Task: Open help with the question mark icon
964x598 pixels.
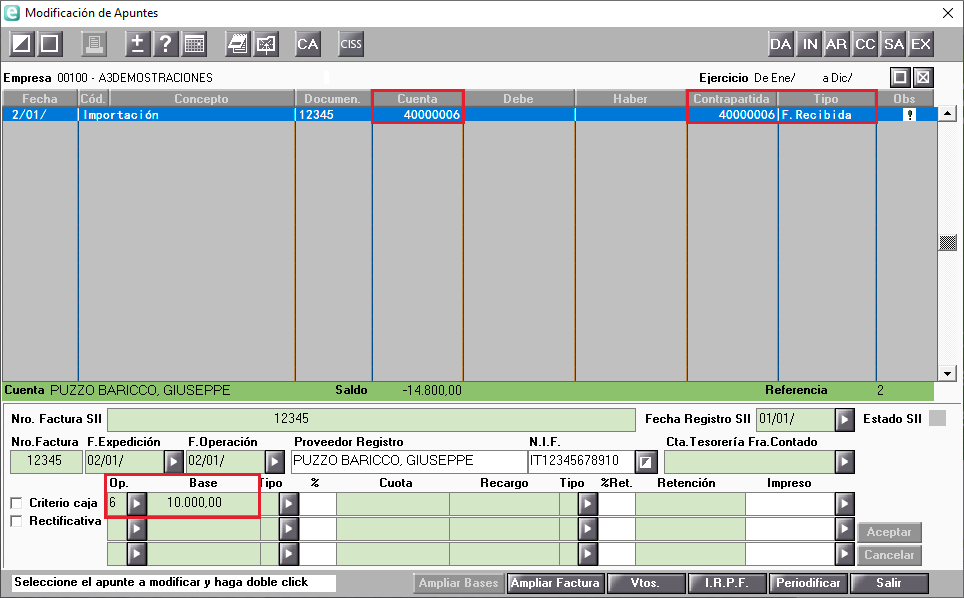Action: (x=165, y=44)
